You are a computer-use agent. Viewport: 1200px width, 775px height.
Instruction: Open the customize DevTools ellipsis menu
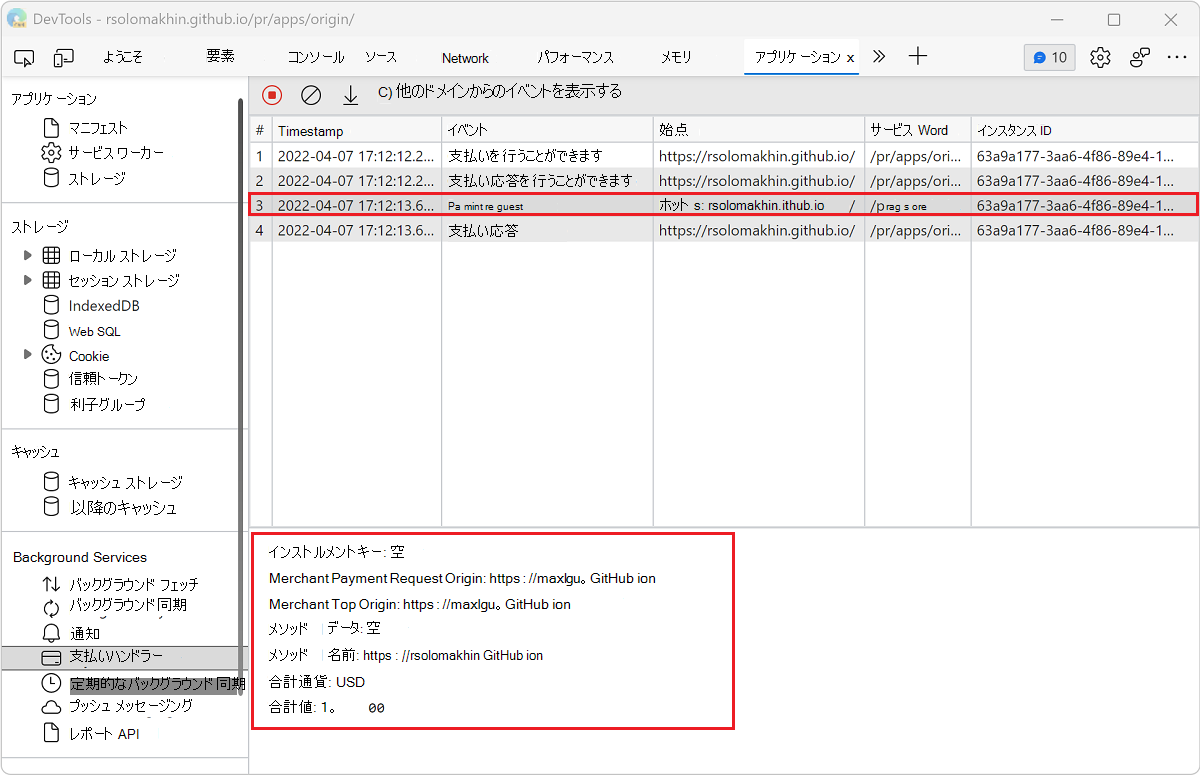click(1177, 58)
